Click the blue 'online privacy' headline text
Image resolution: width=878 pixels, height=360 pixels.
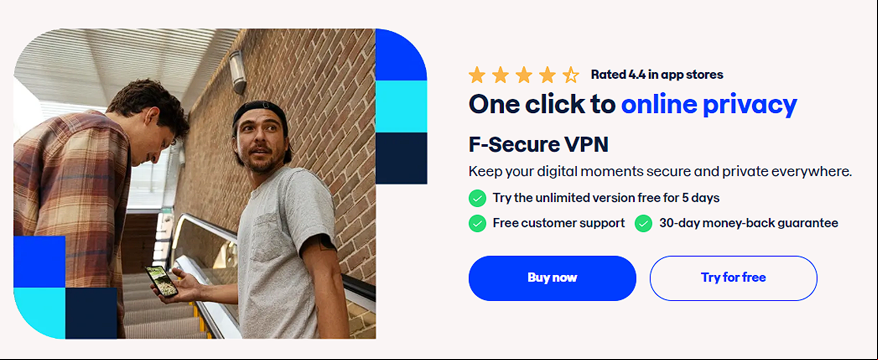[709, 105]
